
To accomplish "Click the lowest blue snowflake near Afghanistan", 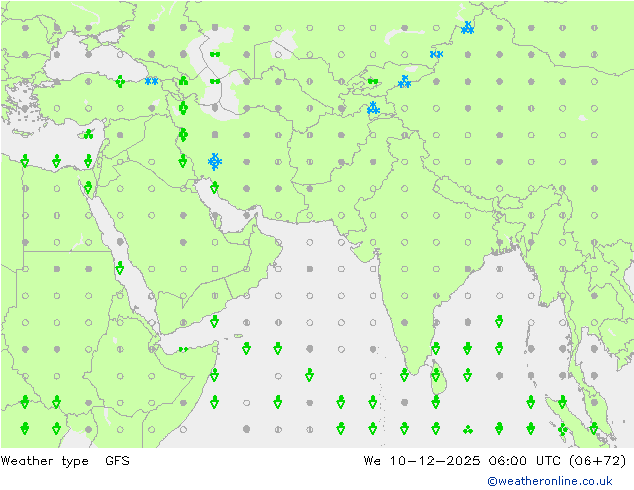I will point(372,108).
